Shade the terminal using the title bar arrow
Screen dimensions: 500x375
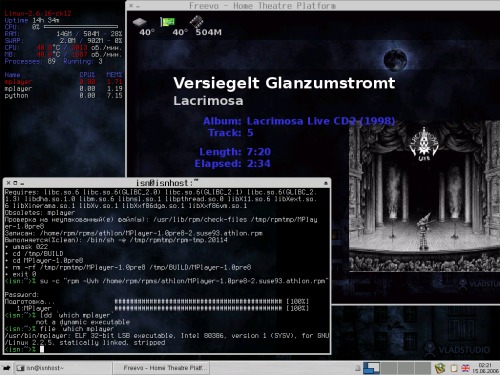click(326, 183)
